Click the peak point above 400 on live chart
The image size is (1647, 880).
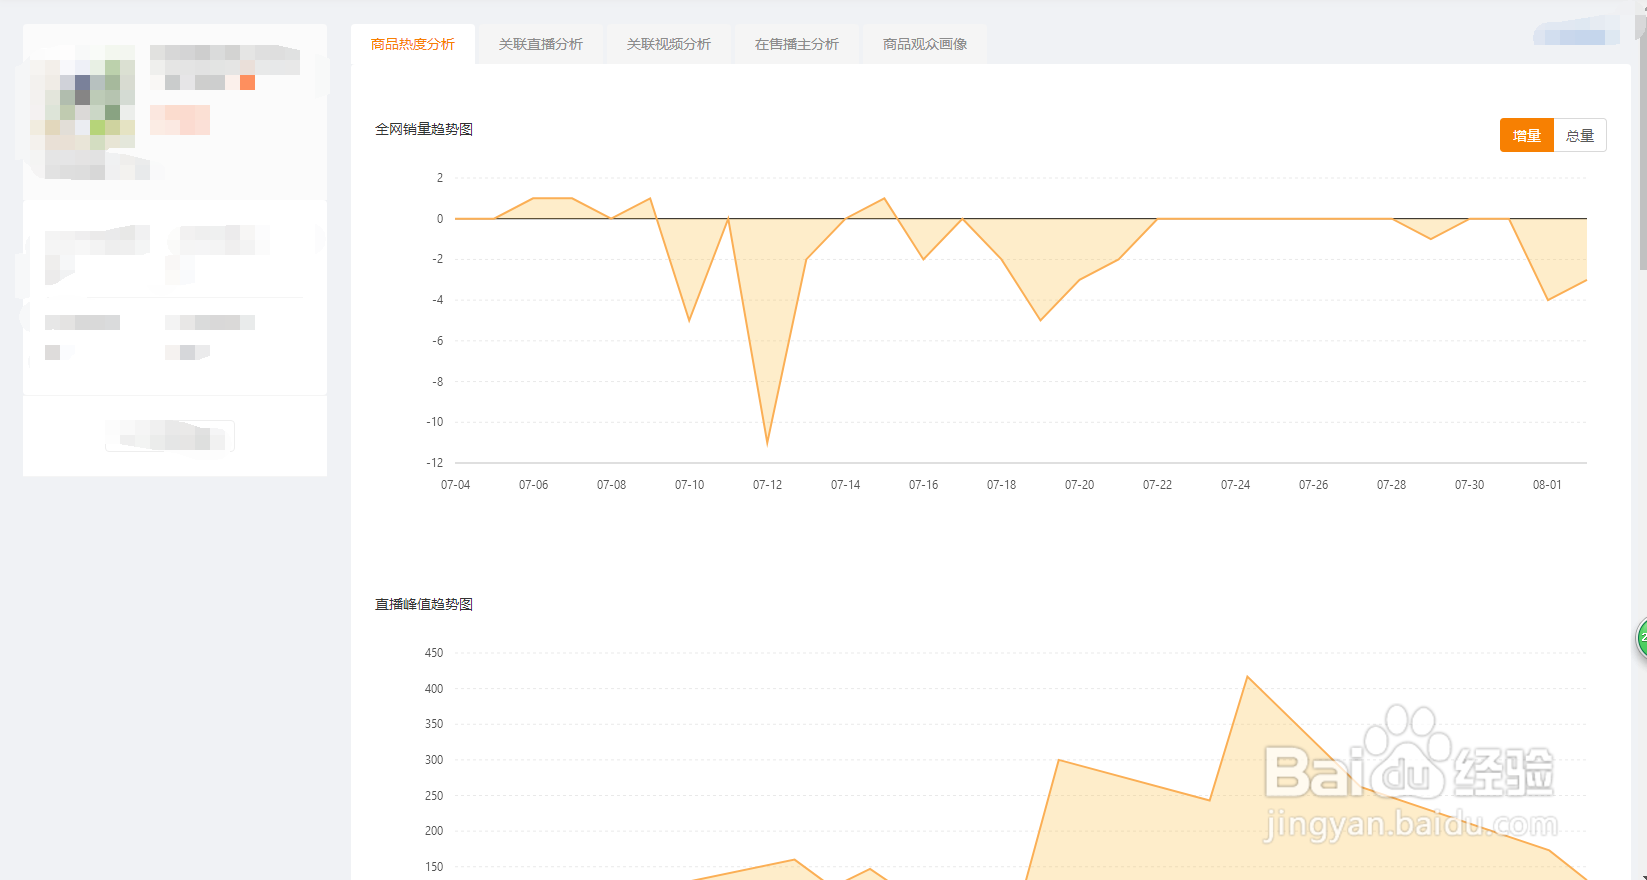[1247, 677]
